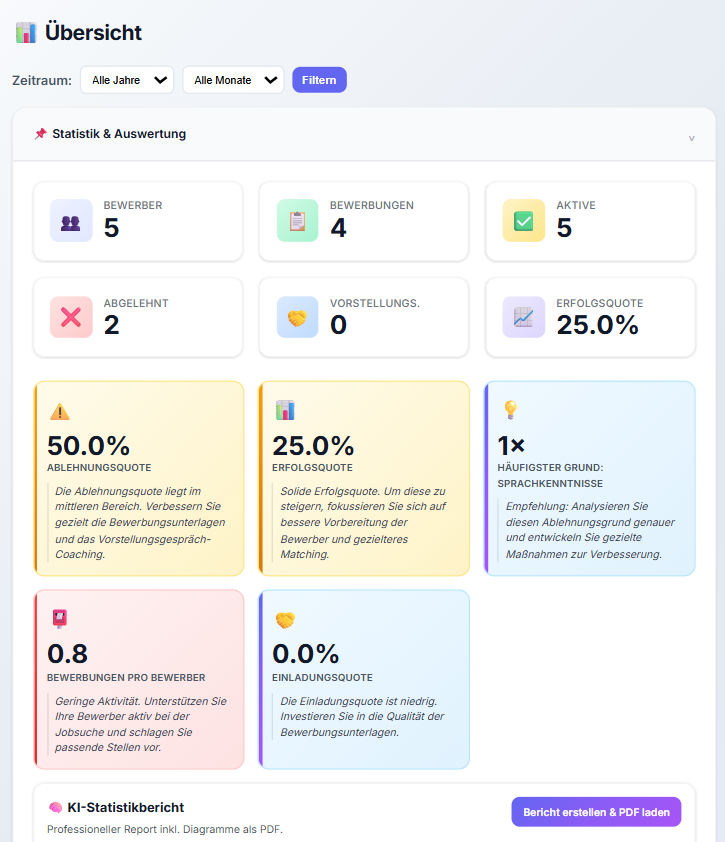The height and width of the screenshot is (842, 725).
Task: Click the Übersicht page title icon
Action: pos(26,33)
